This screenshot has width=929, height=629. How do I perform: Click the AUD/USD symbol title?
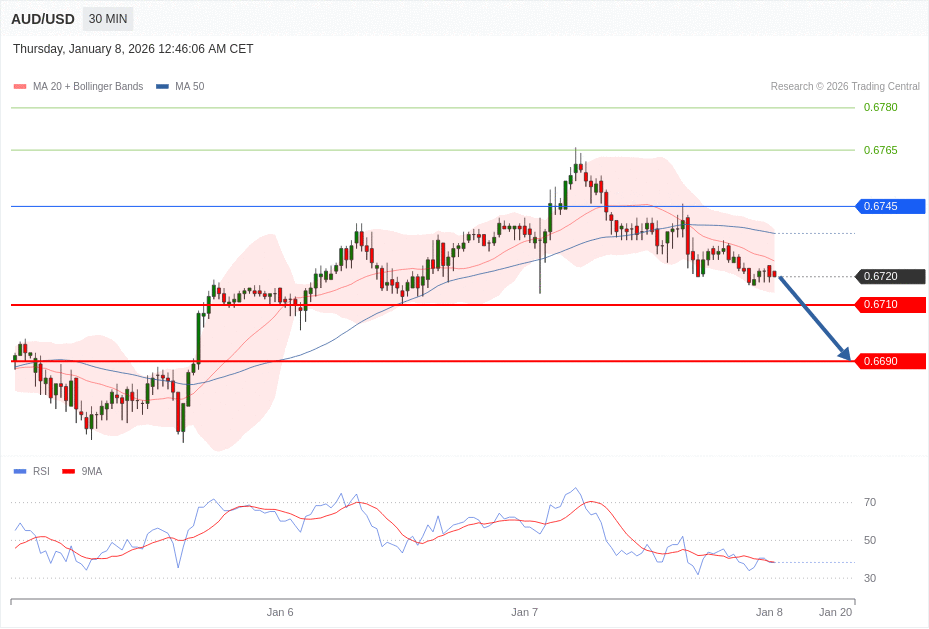coord(43,18)
